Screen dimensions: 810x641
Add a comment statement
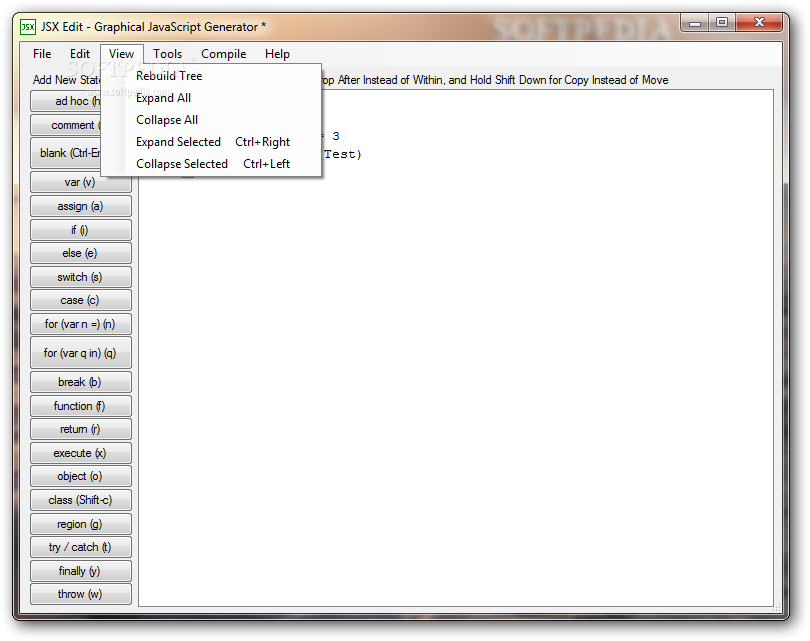point(66,125)
